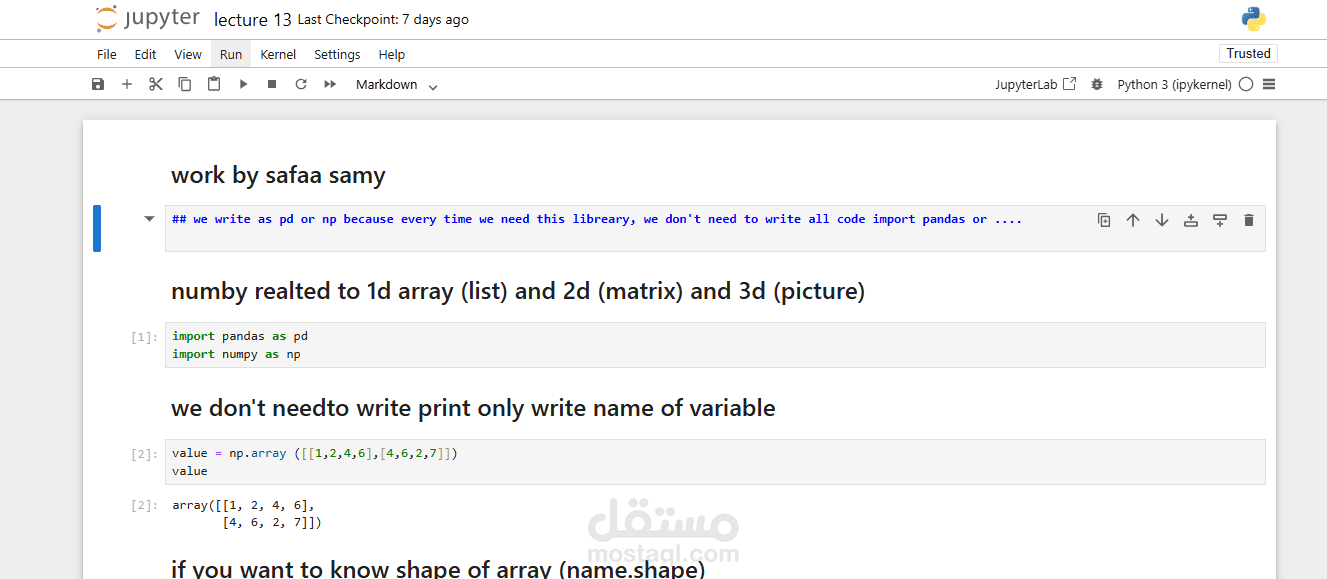This screenshot has height=579, width=1327.
Task: Insert a new cell below with plus icon
Action: 127,85
